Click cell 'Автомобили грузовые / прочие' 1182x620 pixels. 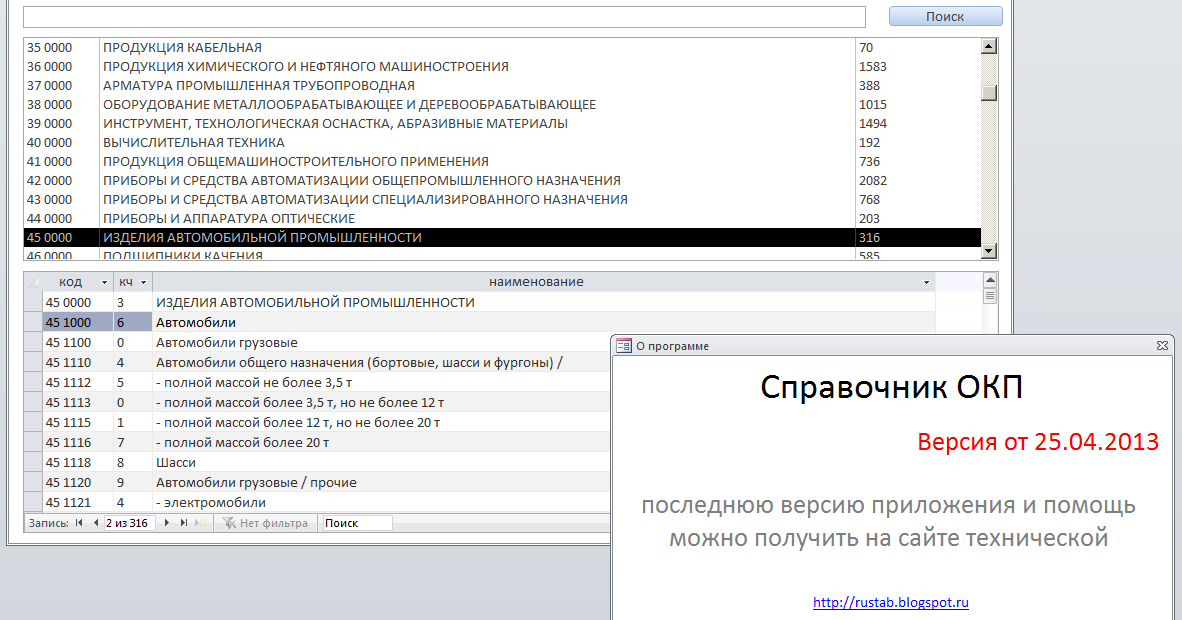(x=381, y=482)
